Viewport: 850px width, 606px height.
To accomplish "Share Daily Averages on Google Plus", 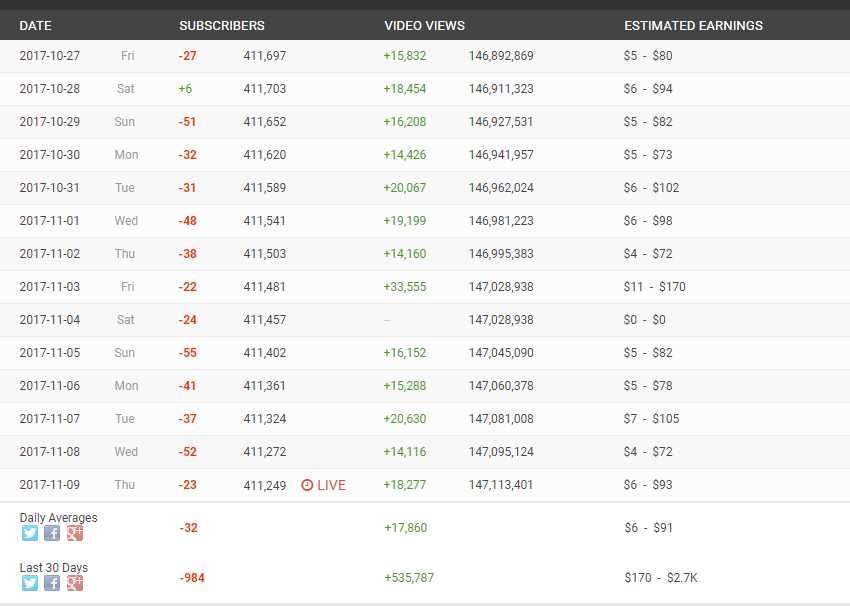I will pos(75,533).
